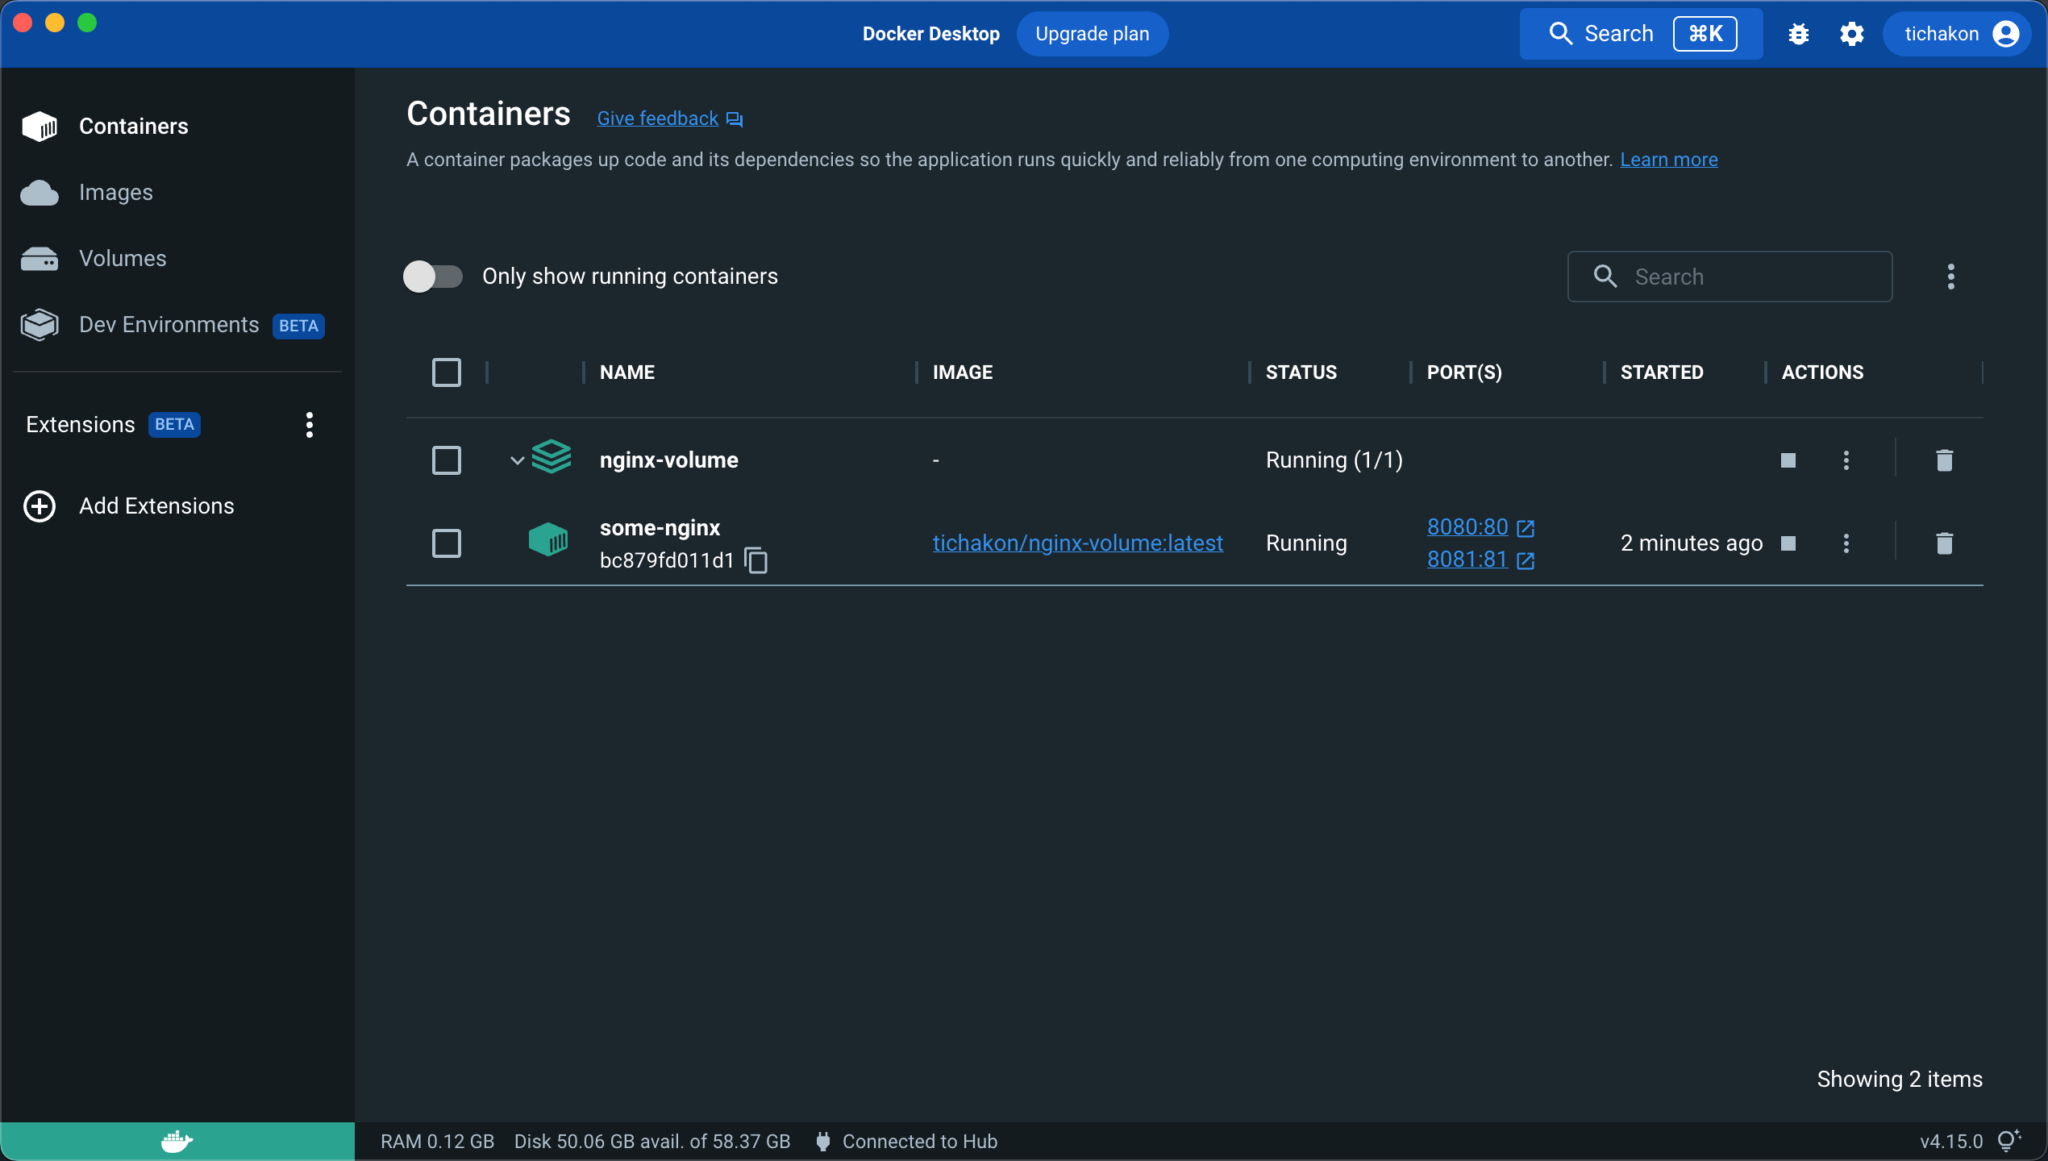Open Docker Desktop settings gear
The width and height of the screenshot is (2048, 1161).
pyautogui.click(x=1851, y=33)
